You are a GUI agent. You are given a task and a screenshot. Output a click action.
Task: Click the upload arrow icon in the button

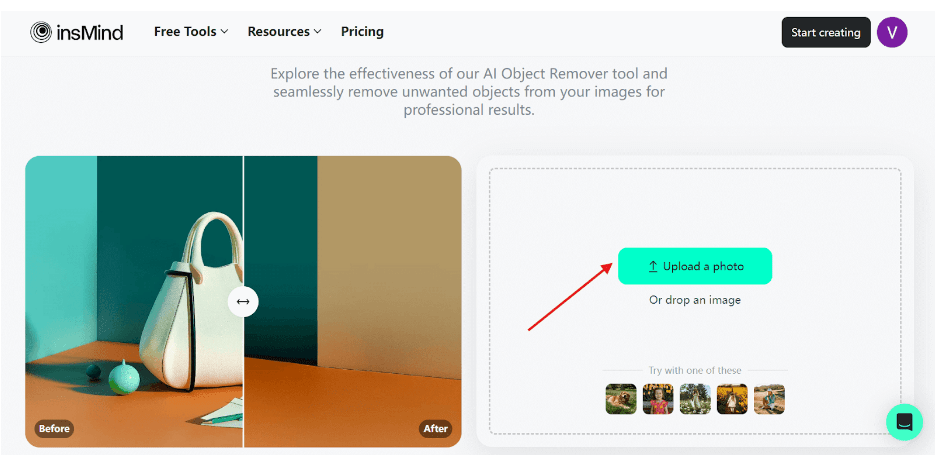653,267
